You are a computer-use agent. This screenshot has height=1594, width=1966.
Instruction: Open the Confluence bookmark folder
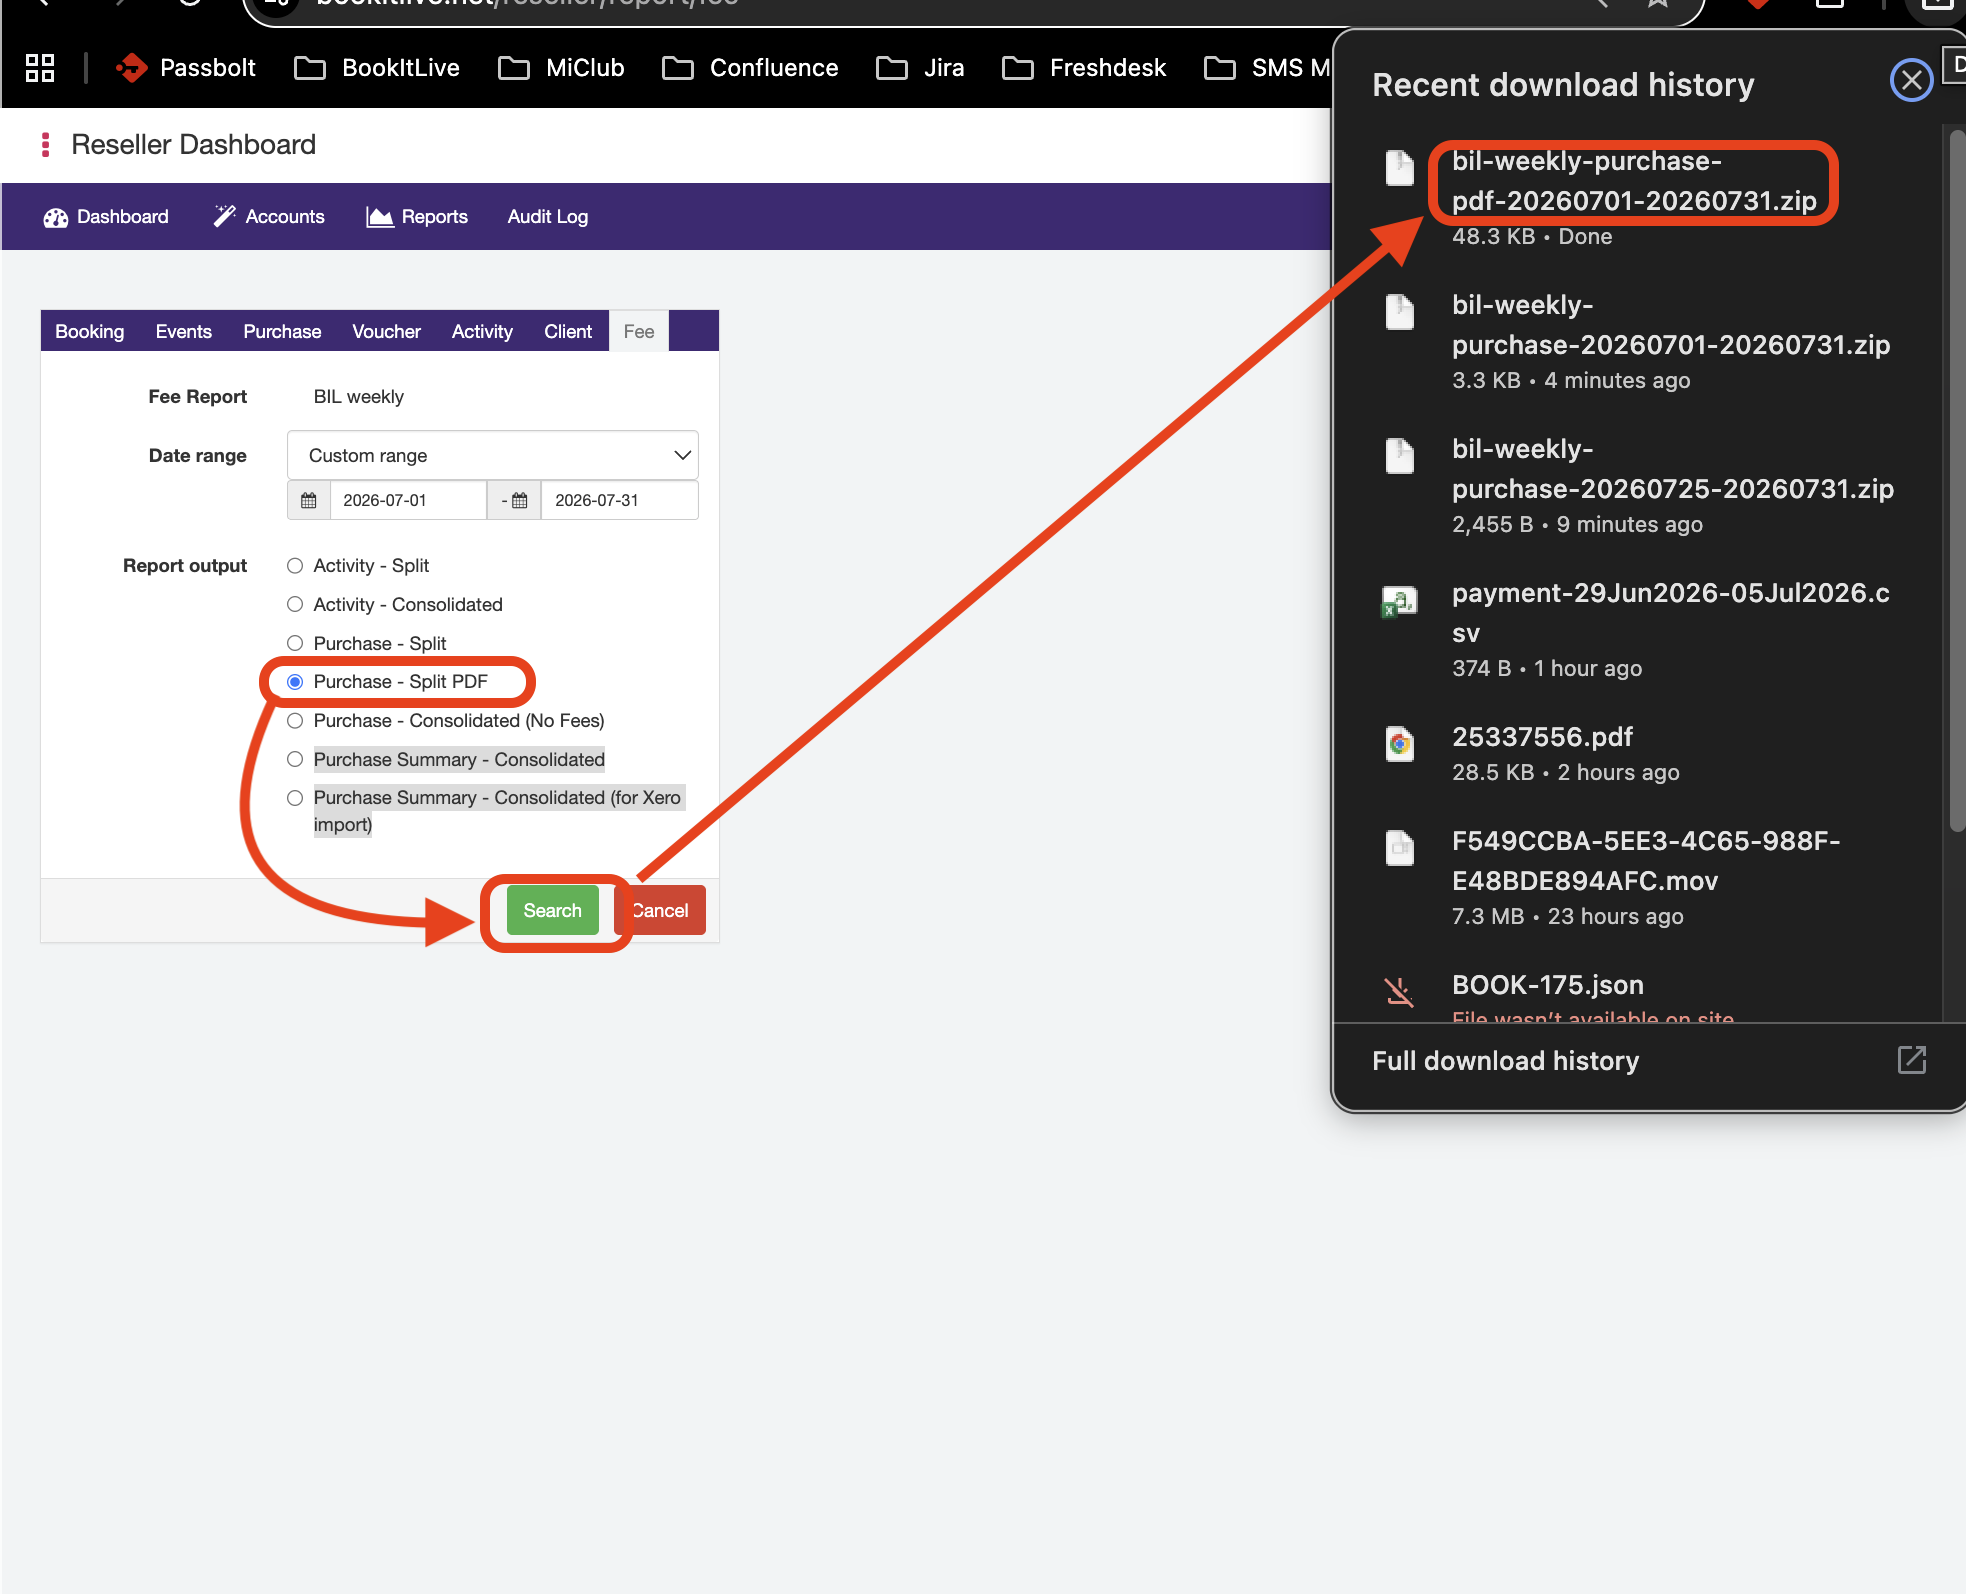point(750,68)
